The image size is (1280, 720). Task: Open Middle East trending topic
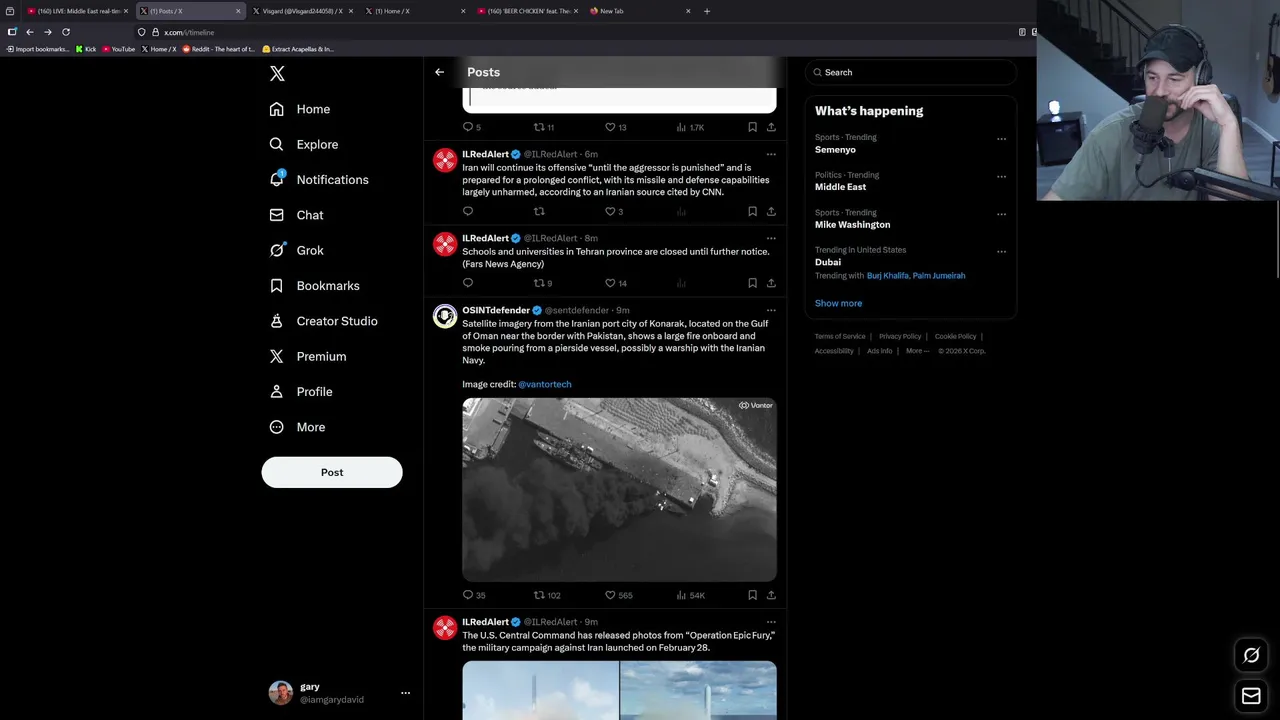tap(840, 187)
